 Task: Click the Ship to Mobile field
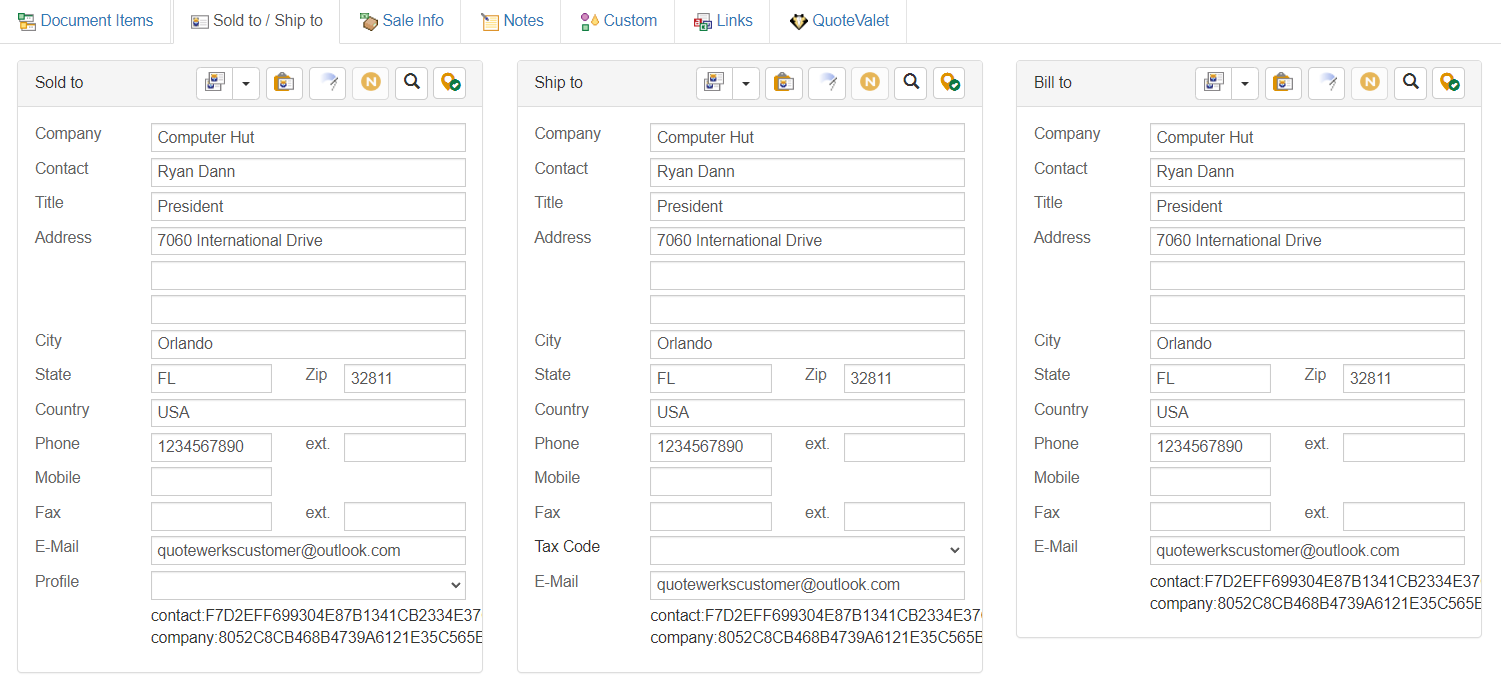tap(710, 482)
